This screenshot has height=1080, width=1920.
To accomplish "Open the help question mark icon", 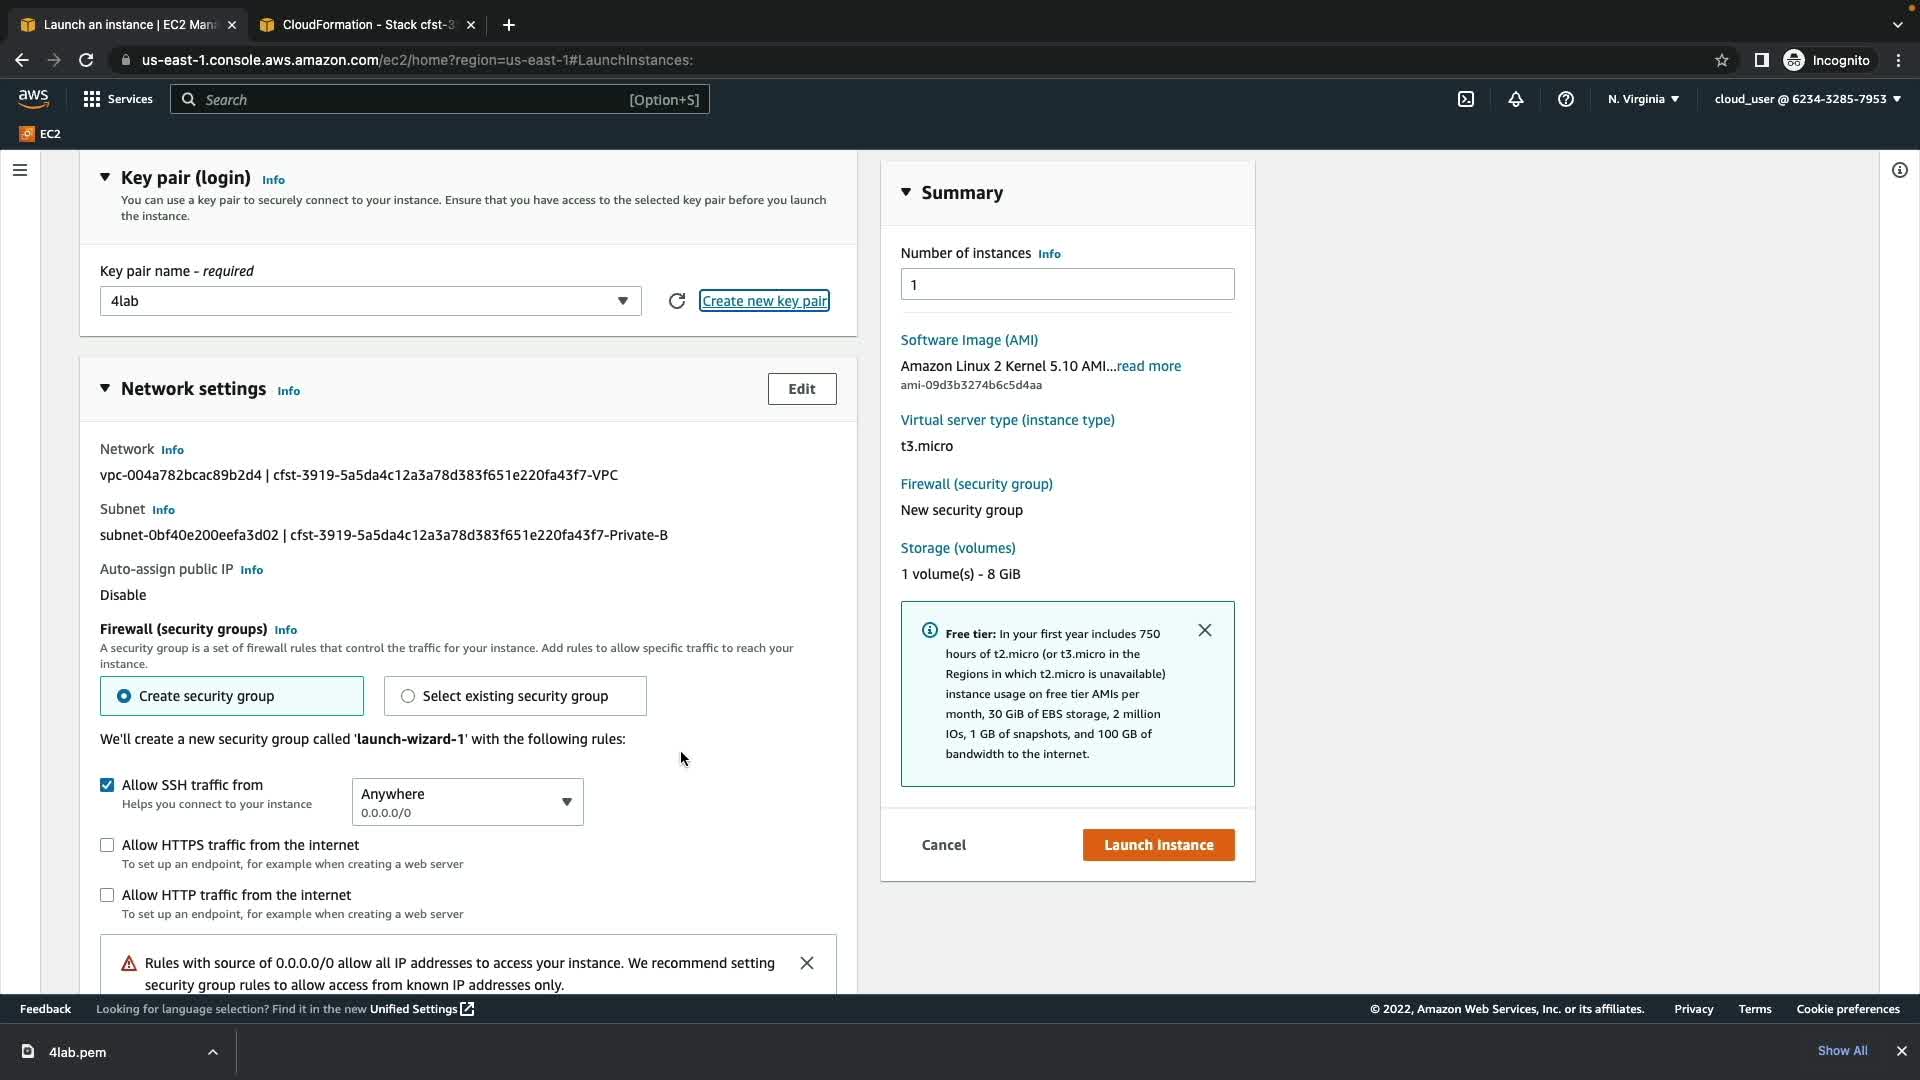I will point(1566,99).
